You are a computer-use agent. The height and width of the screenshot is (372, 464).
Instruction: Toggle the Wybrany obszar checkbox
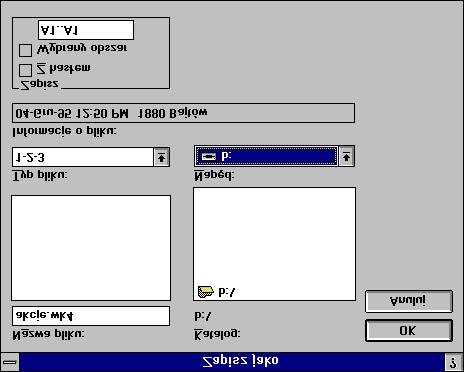25,51
